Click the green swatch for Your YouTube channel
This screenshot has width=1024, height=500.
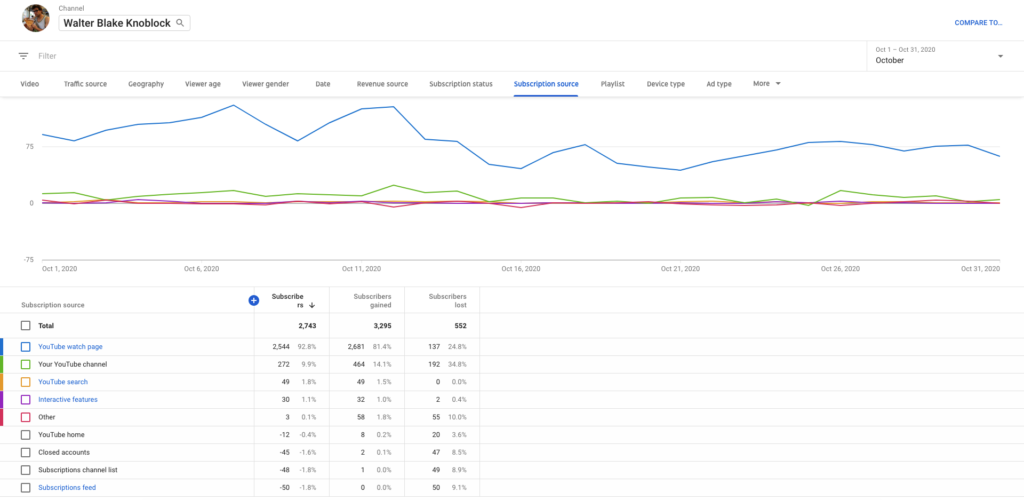[x=1, y=364]
